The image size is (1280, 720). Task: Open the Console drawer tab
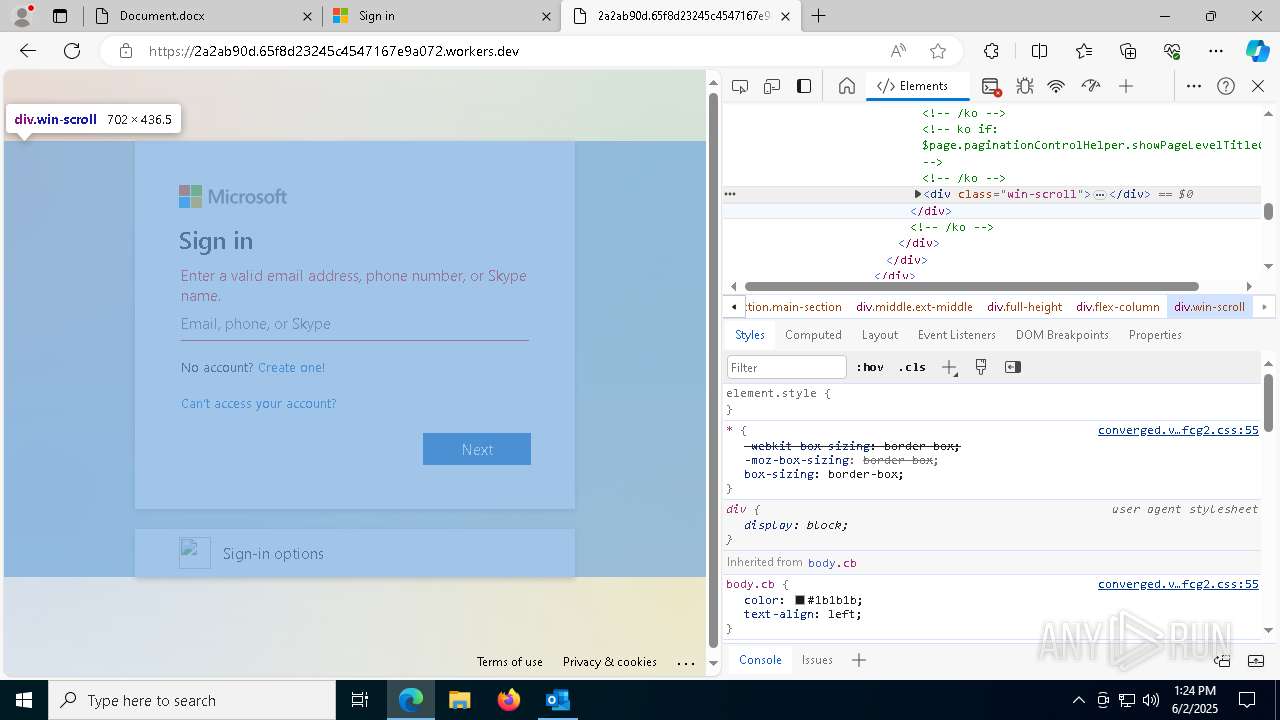760,660
